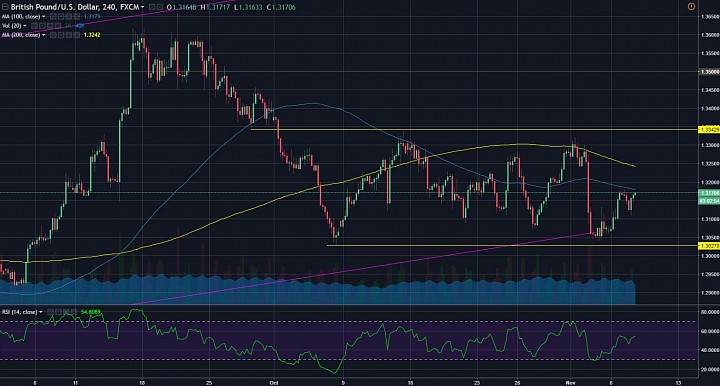Hide the Vol (20) volume indicator

pyautogui.click(x=34, y=25)
